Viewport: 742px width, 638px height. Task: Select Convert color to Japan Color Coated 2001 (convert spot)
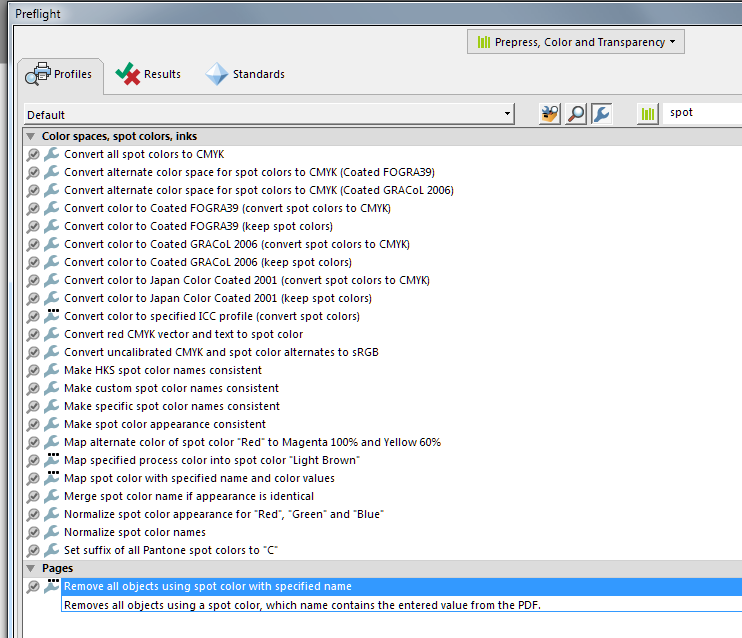tap(247, 280)
